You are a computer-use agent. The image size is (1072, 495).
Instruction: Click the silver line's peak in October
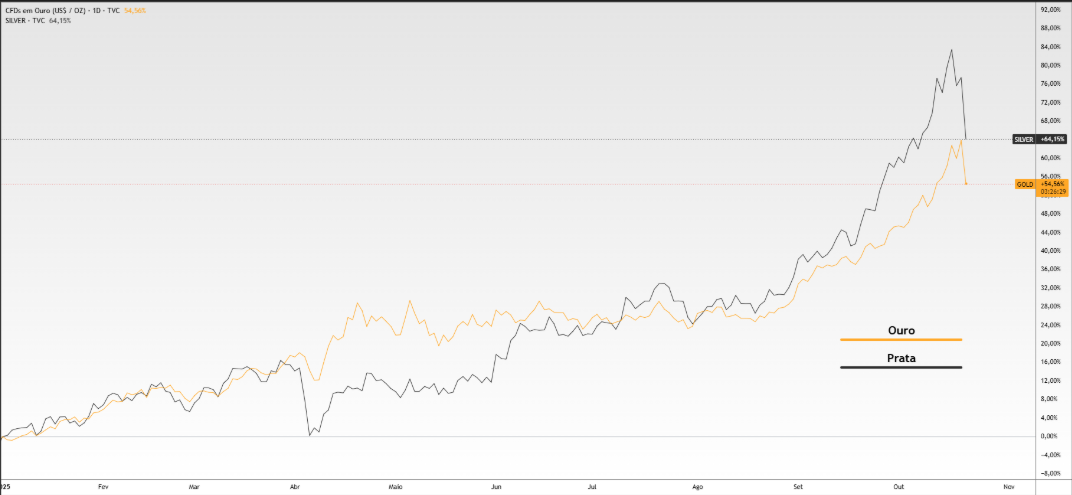point(951,50)
